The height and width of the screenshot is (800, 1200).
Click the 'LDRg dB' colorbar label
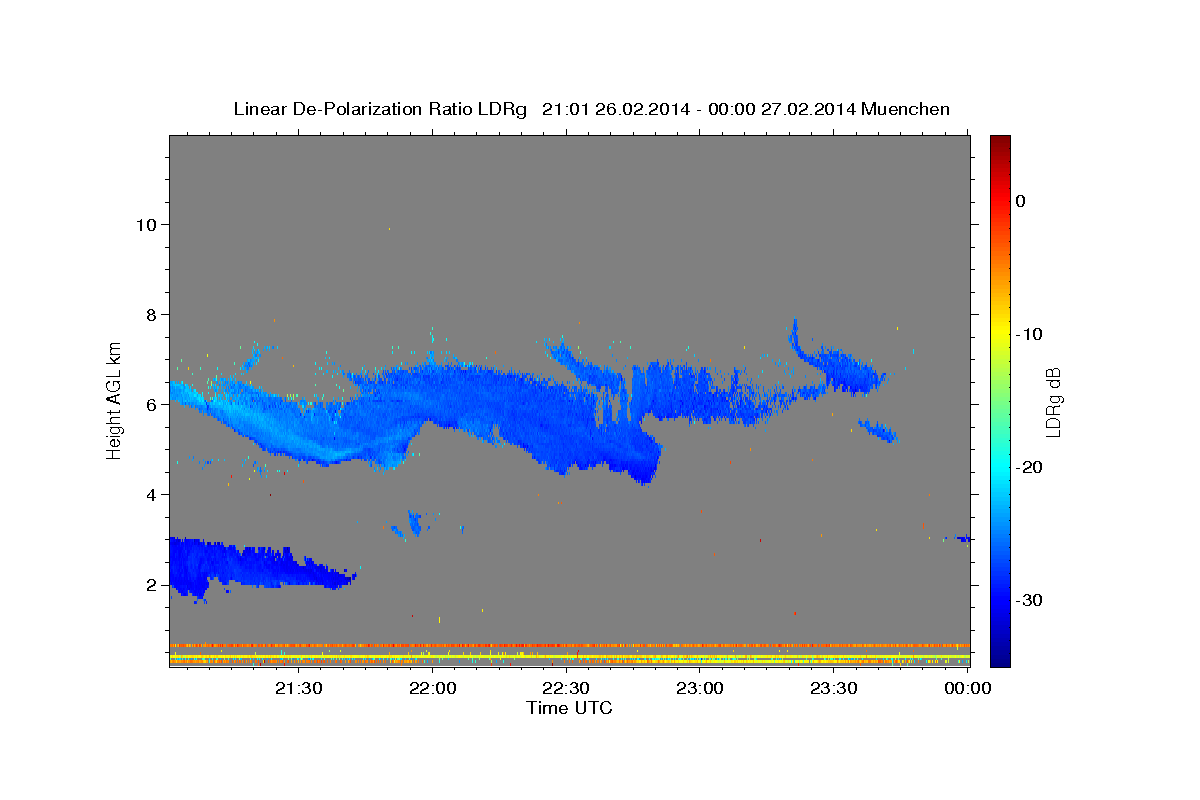pos(1052,404)
